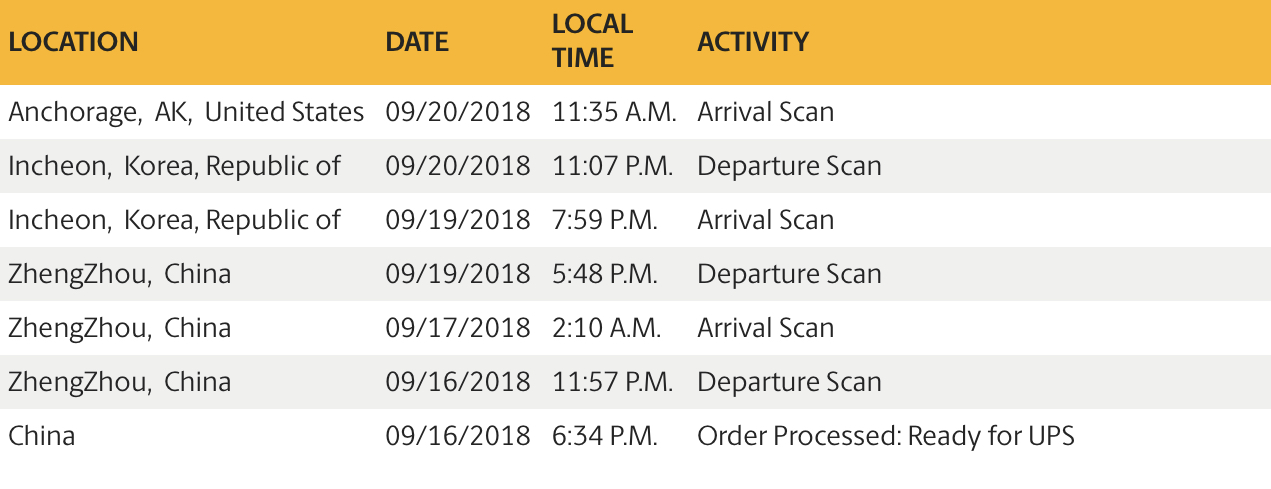The image size is (1271, 489).
Task: Click the 5:48 P.M. time cell
Action: (x=605, y=274)
